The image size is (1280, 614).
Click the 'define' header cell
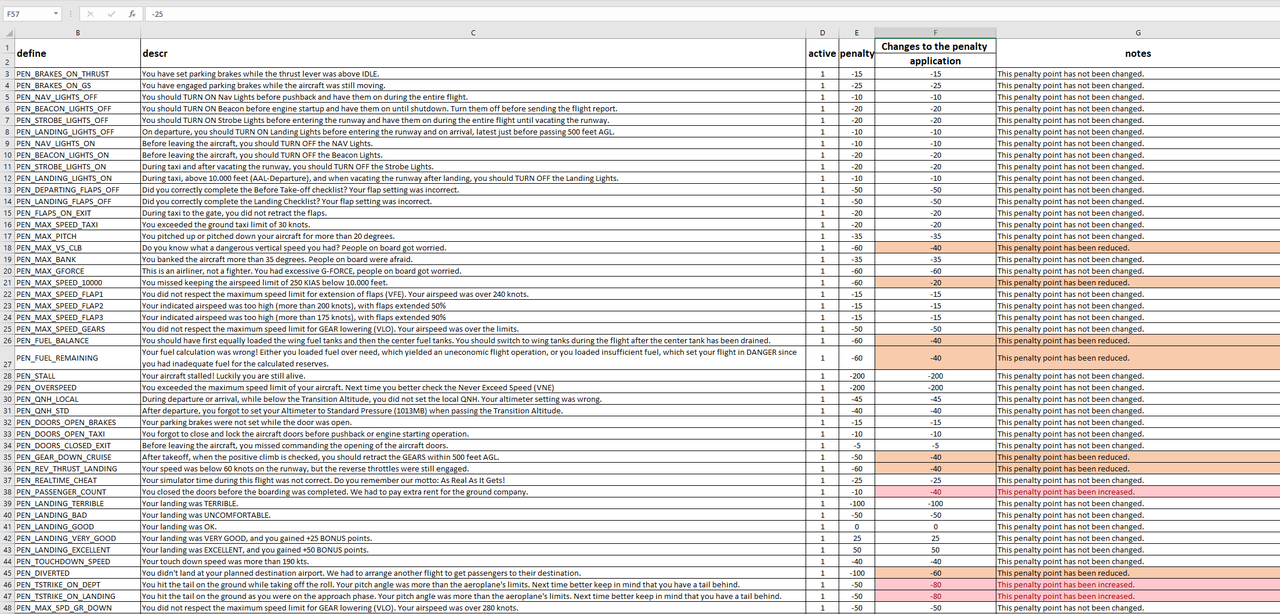tap(78, 54)
